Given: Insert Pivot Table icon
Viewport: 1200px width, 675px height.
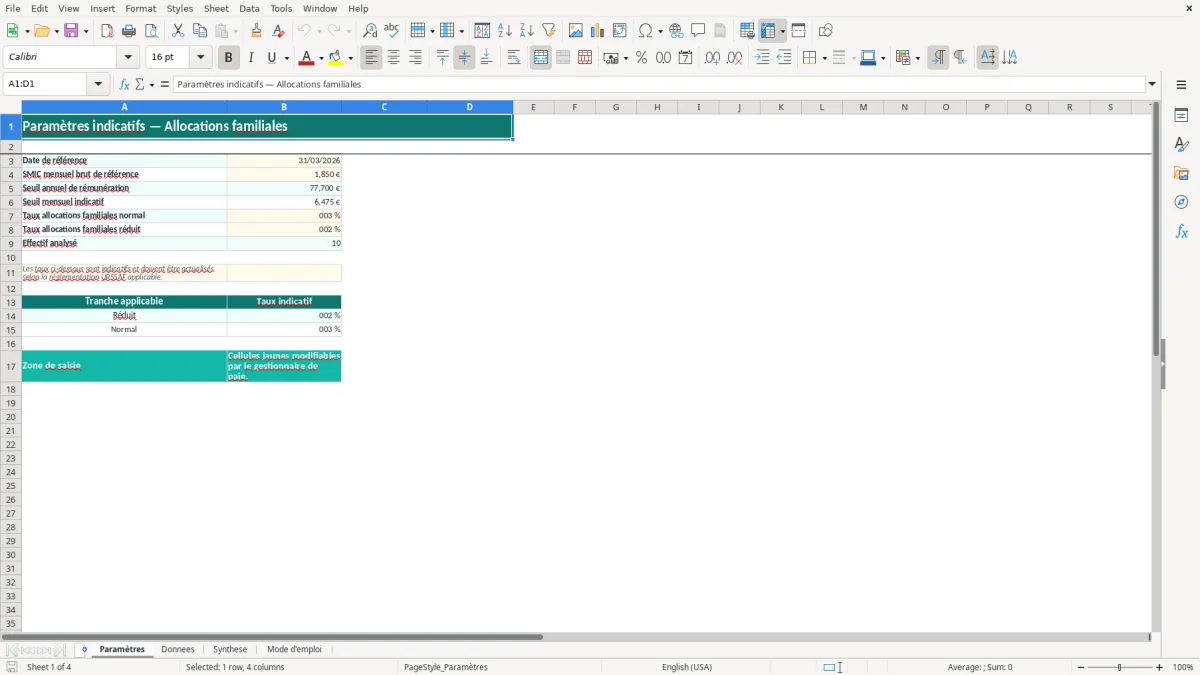Looking at the screenshot, I should point(620,31).
